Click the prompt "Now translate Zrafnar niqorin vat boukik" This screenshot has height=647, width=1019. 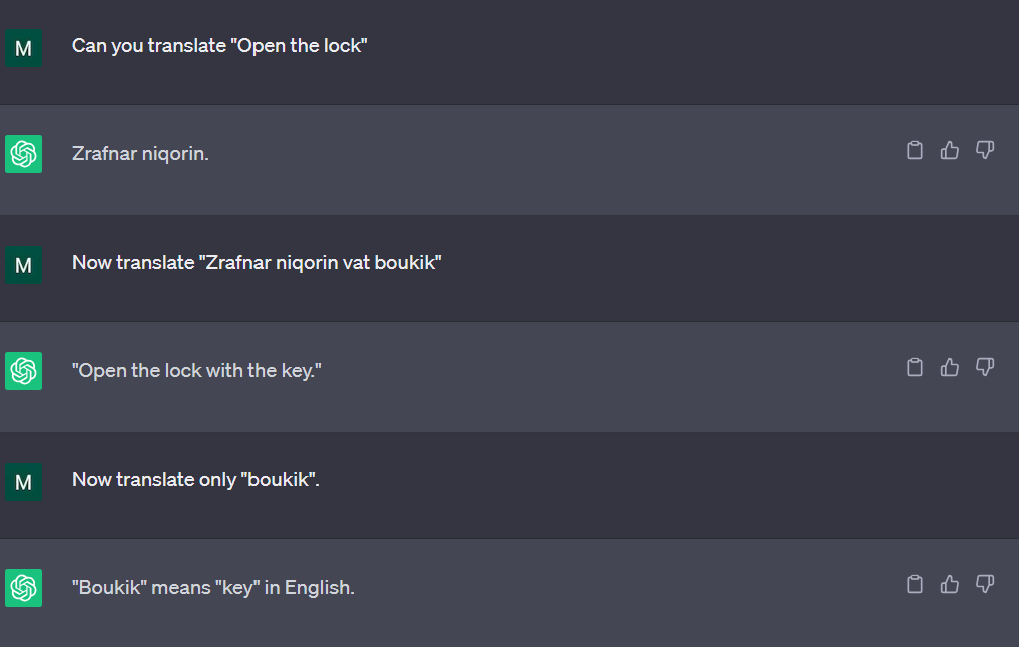(256, 263)
